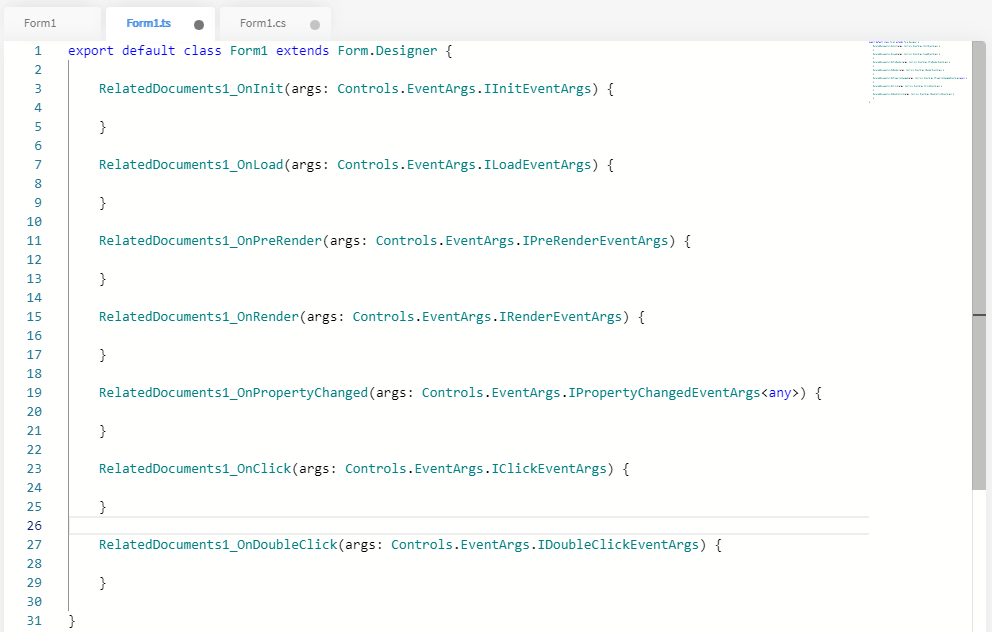This screenshot has height=632, width=992.
Task: Click the 'export' keyword on line 1
Action: click(x=91, y=51)
